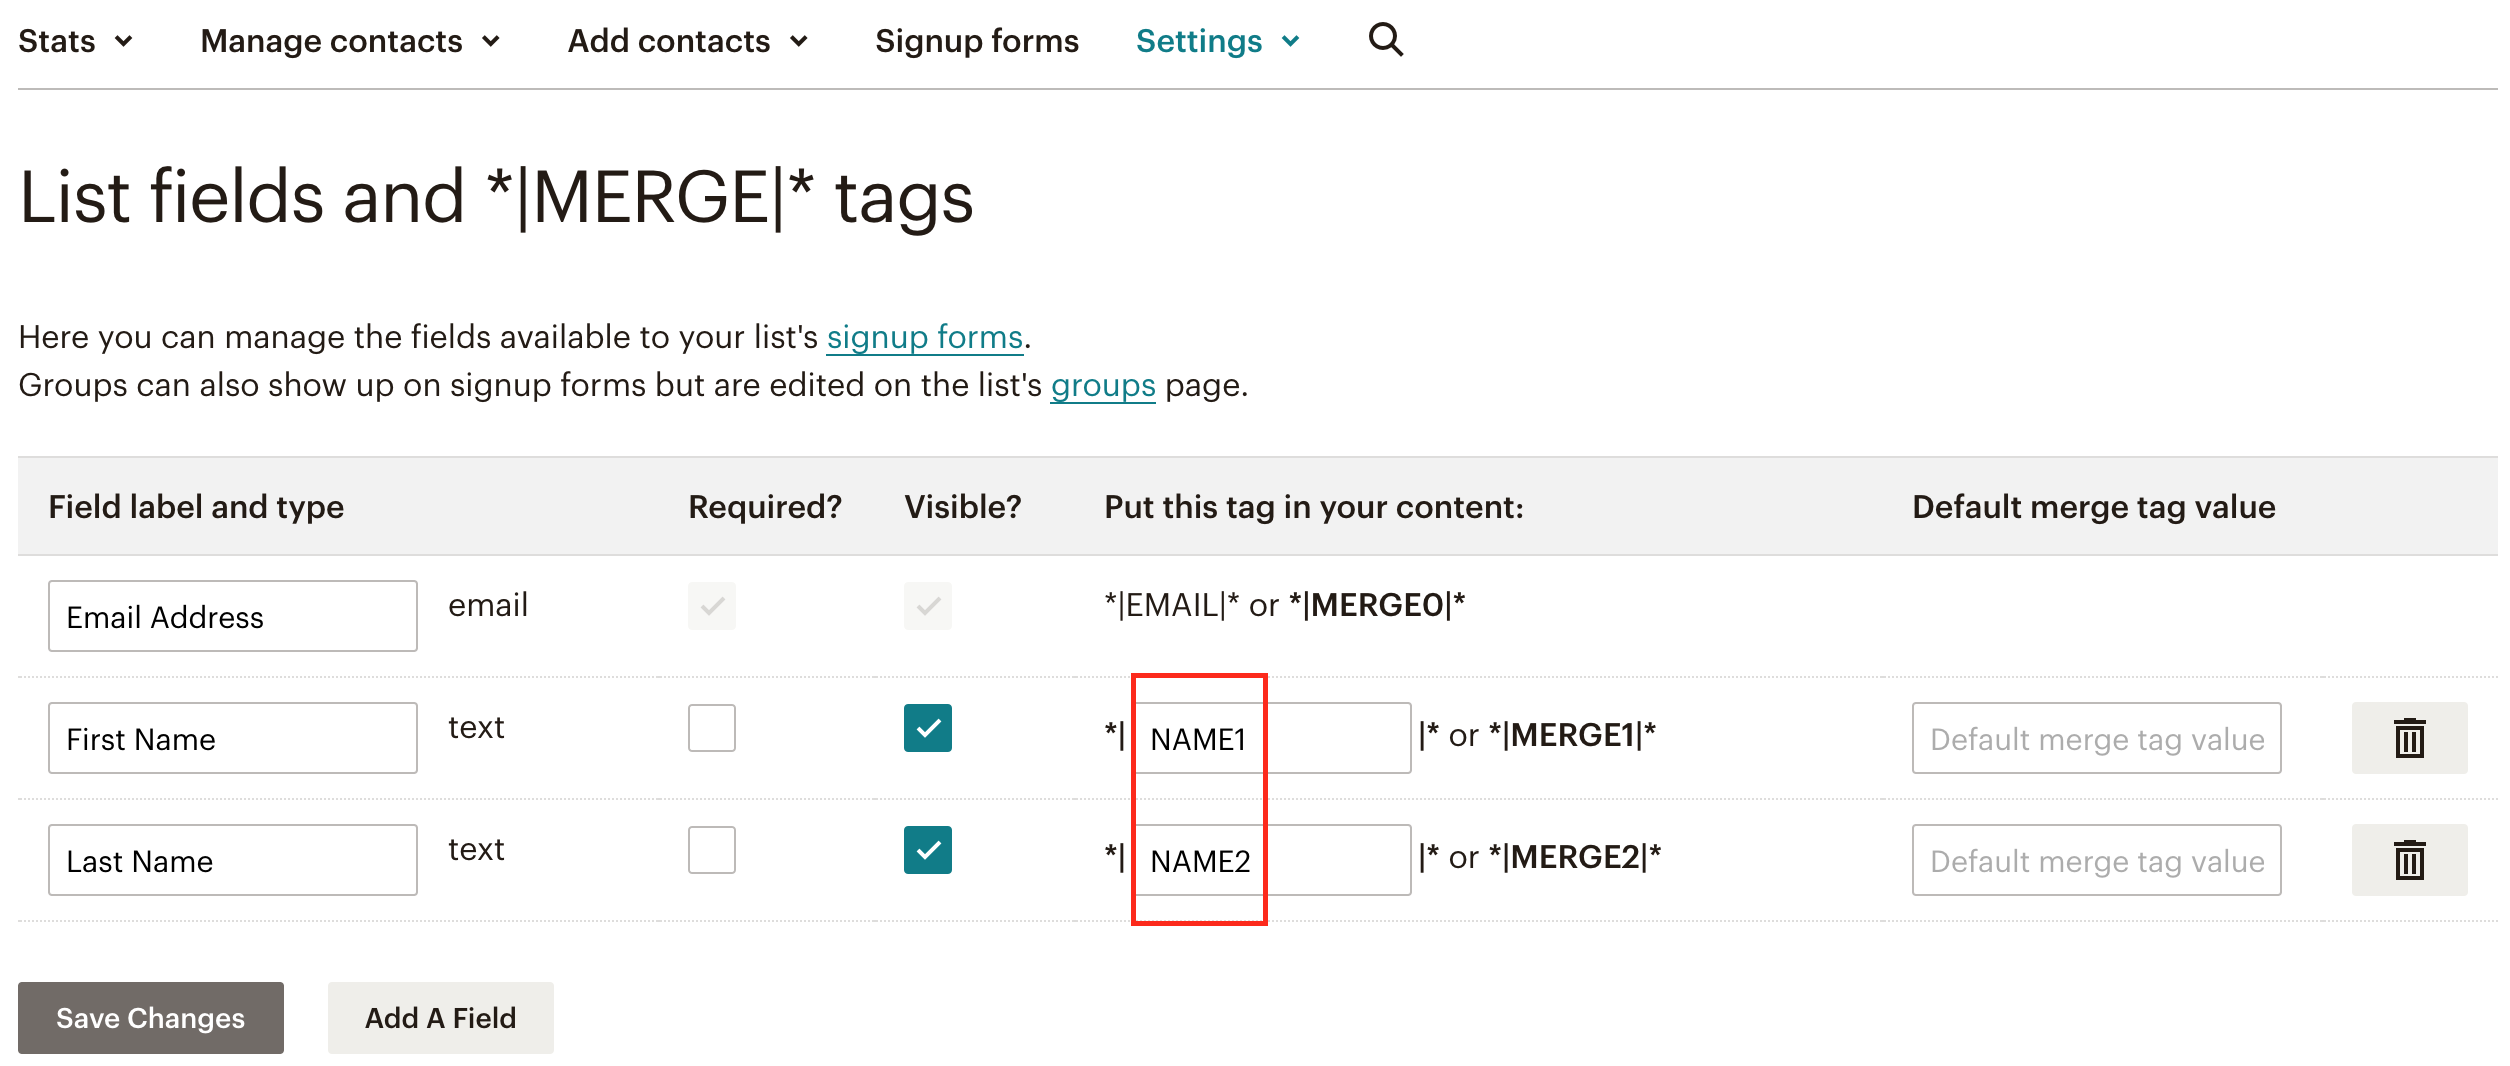Image resolution: width=2510 pixels, height=1066 pixels.
Task: Uncheck Visible for Last Name
Action: (927, 850)
